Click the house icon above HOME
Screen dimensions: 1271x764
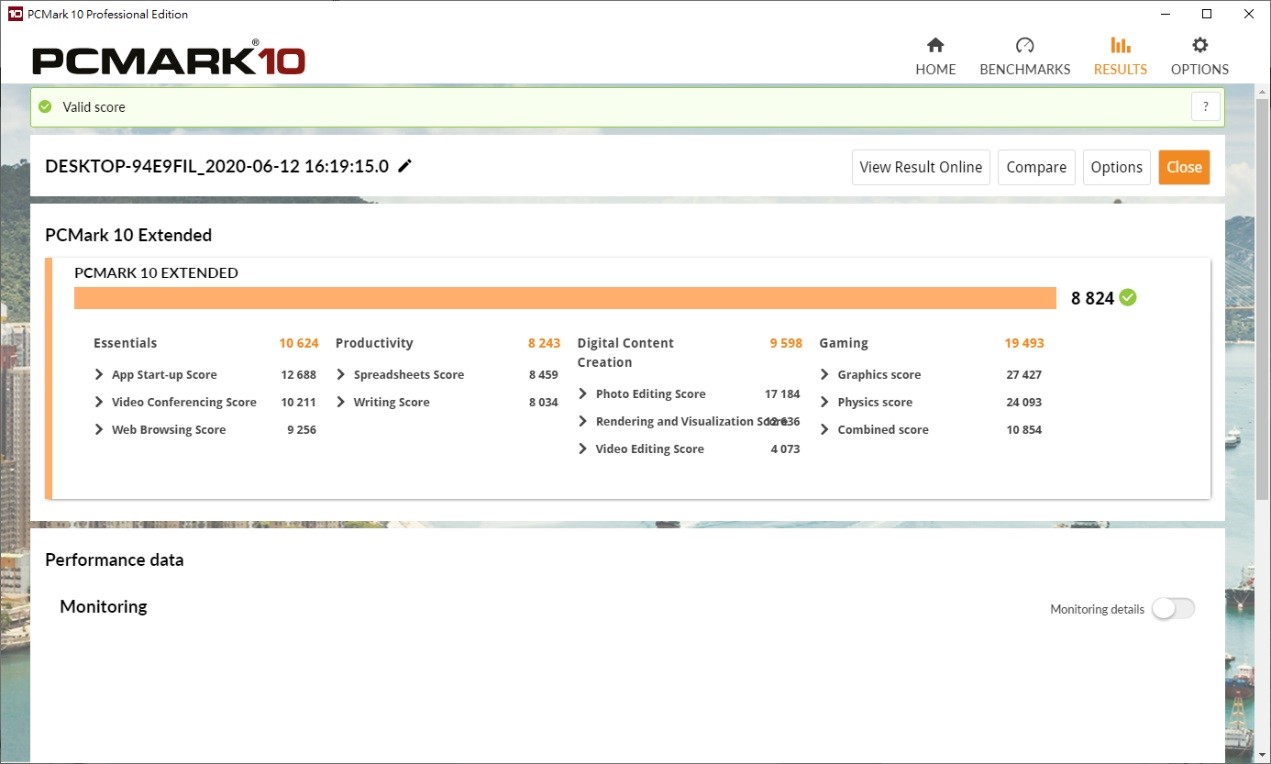(935, 45)
